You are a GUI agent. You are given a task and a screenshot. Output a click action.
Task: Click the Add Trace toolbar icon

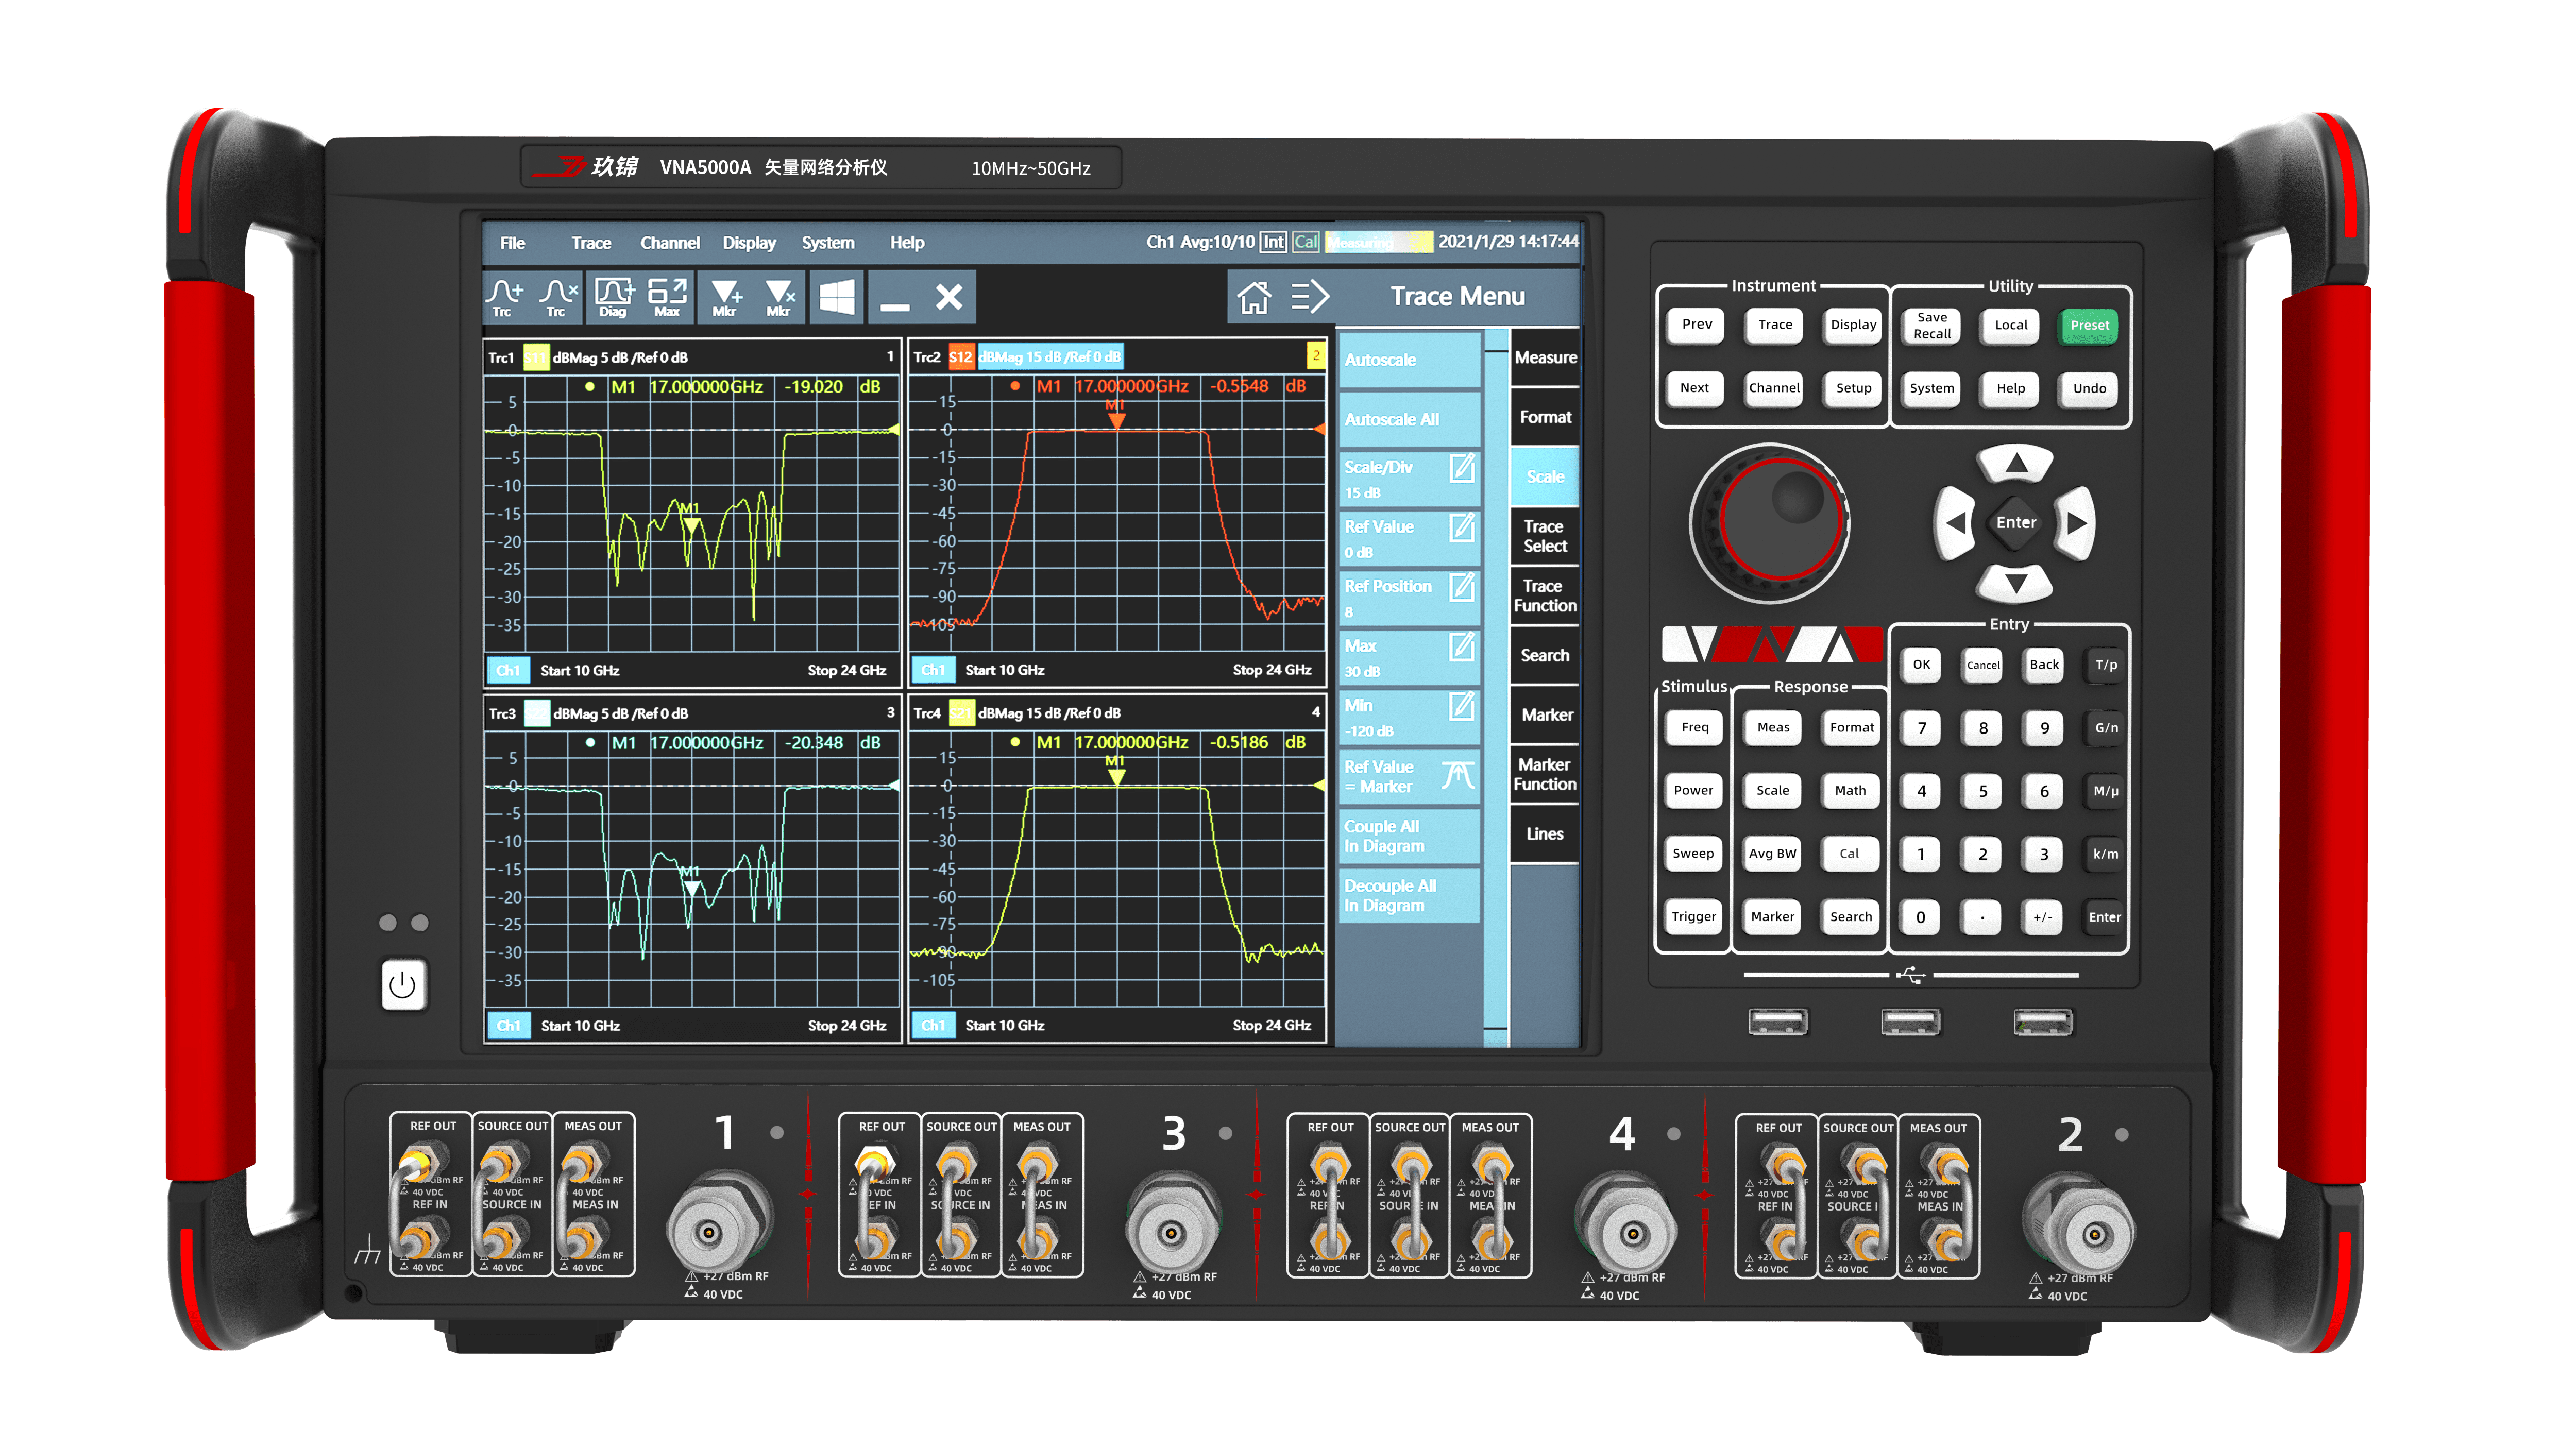[x=504, y=297]
